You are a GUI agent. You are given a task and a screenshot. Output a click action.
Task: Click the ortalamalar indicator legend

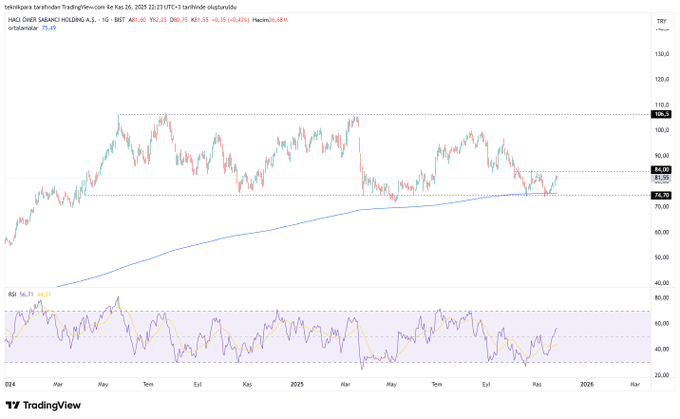23,28
